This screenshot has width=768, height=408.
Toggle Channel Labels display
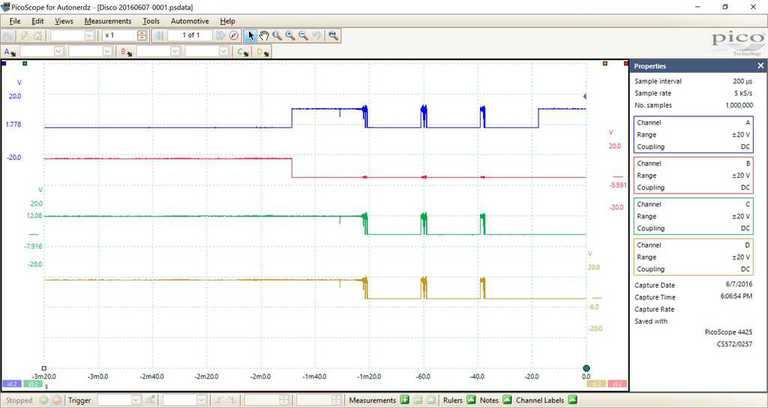tap(577, 400)
